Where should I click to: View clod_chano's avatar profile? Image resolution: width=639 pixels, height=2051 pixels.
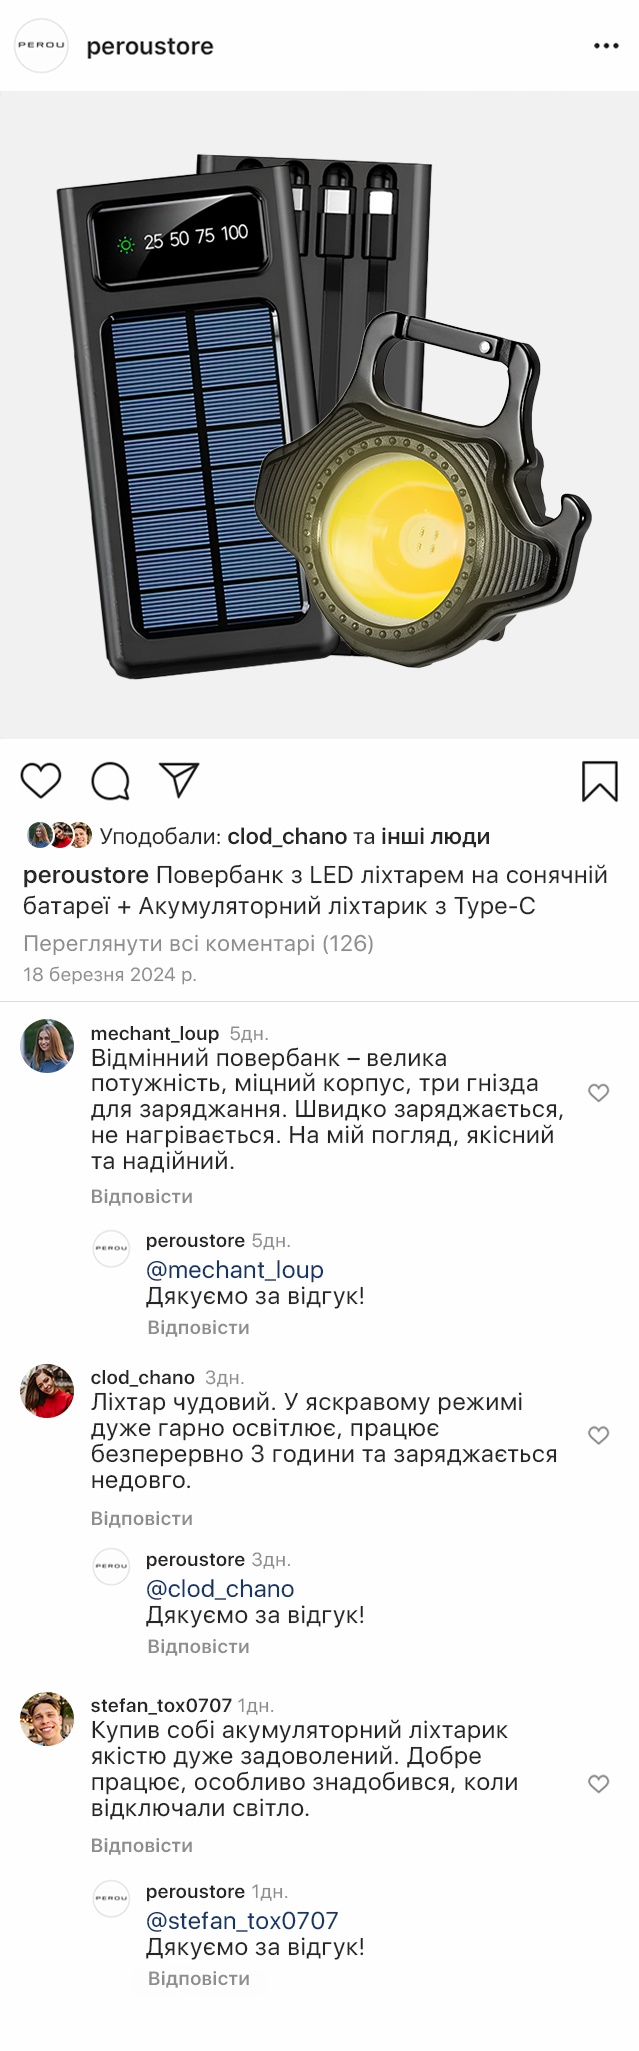pyautogui.click(x=47, y=1390)
